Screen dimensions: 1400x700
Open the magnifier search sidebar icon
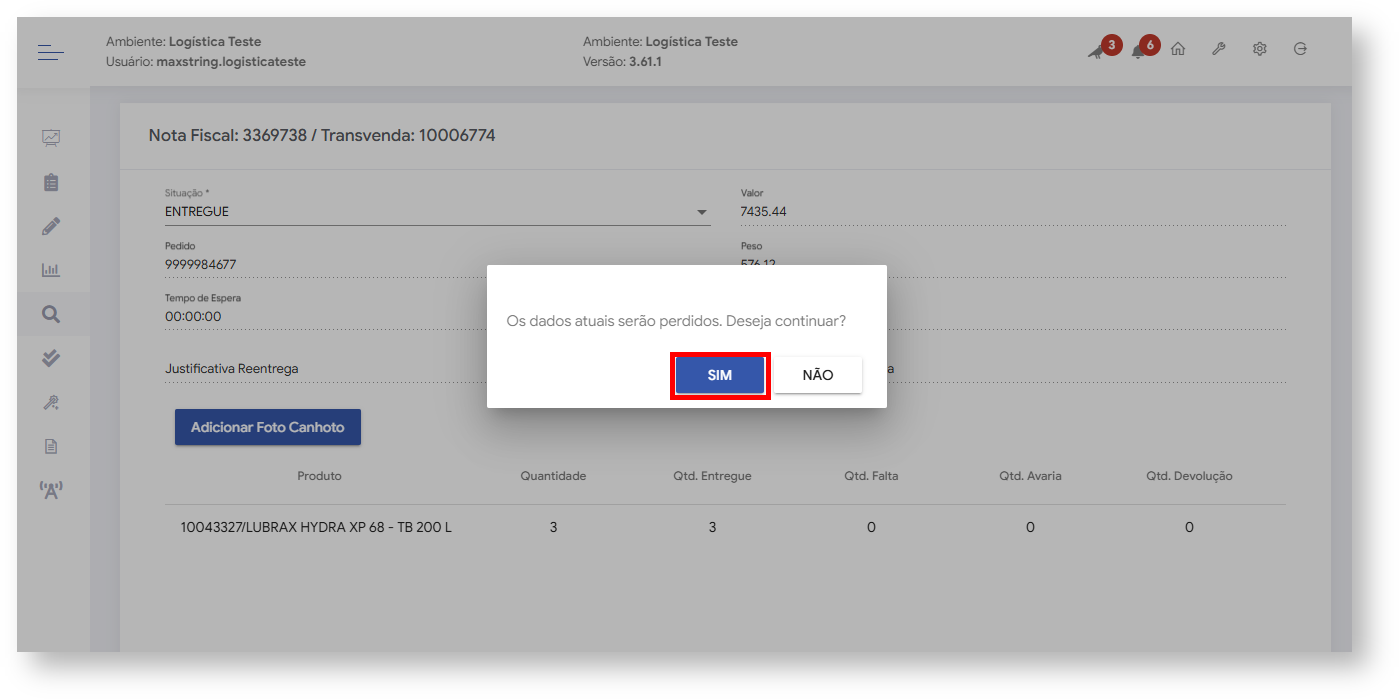[51, 314]
